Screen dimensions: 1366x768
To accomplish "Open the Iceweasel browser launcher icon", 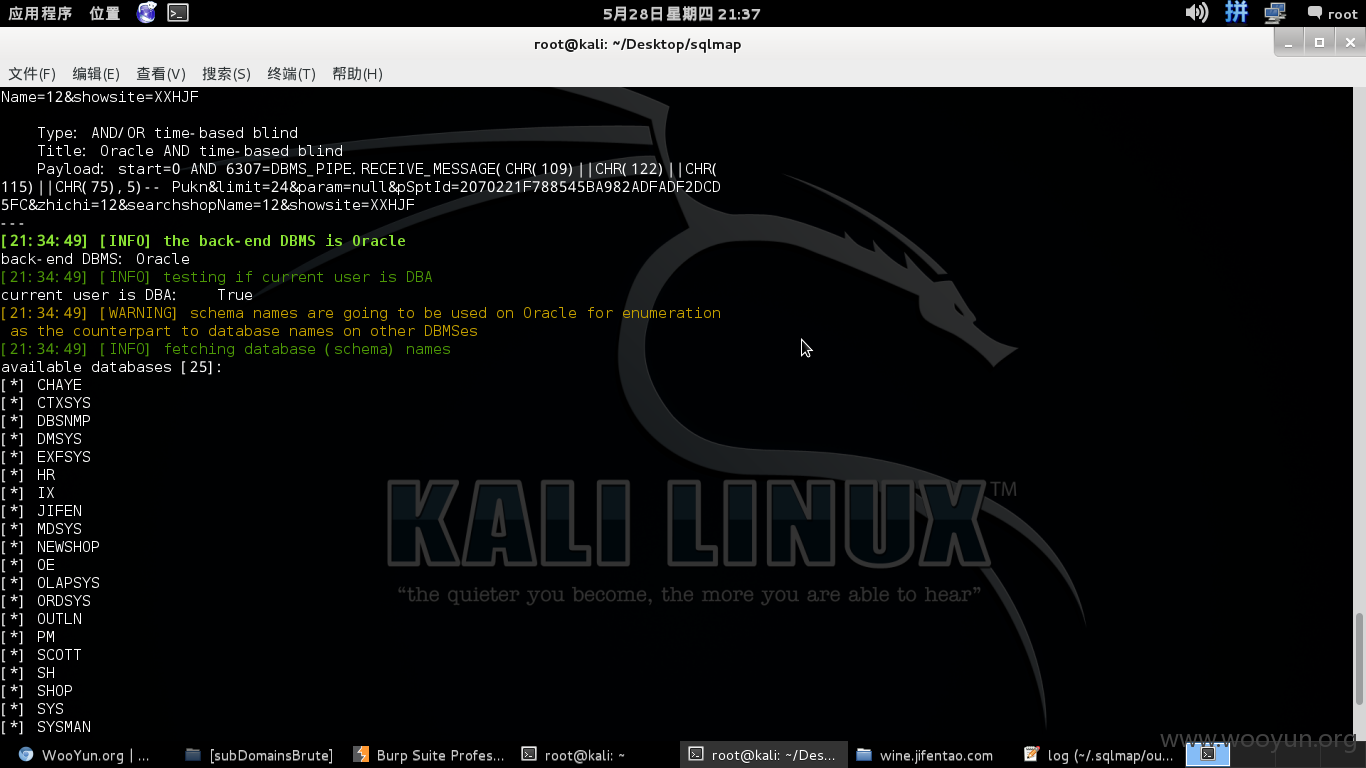I will pos(146,13).
